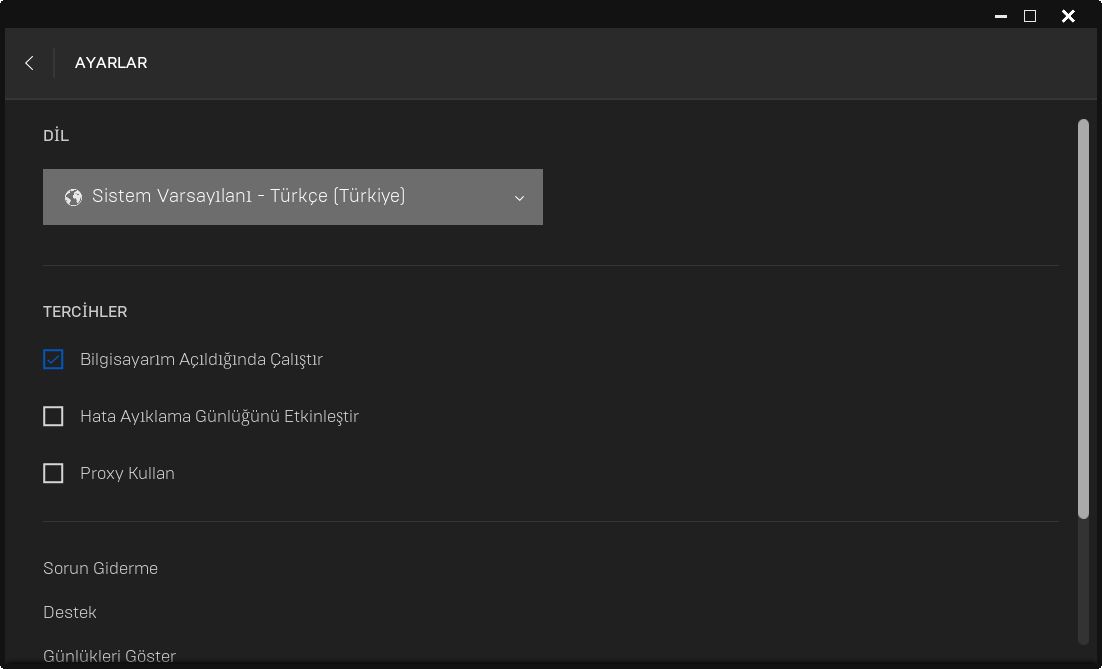This screenshot has height=669, width=1102.
Task: Click the Proxy Kullan label text
Action: pyautogui.click(x=127, y=473)
